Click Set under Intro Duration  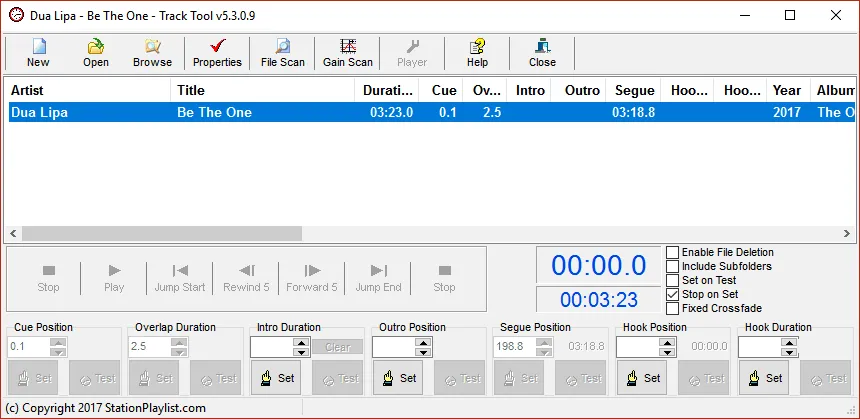(276, 378)
